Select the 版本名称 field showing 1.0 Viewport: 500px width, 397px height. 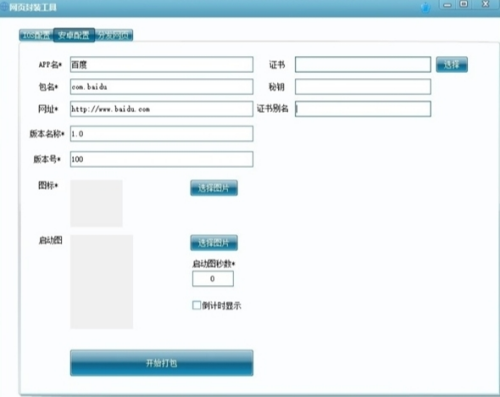(x=162, y=134)
